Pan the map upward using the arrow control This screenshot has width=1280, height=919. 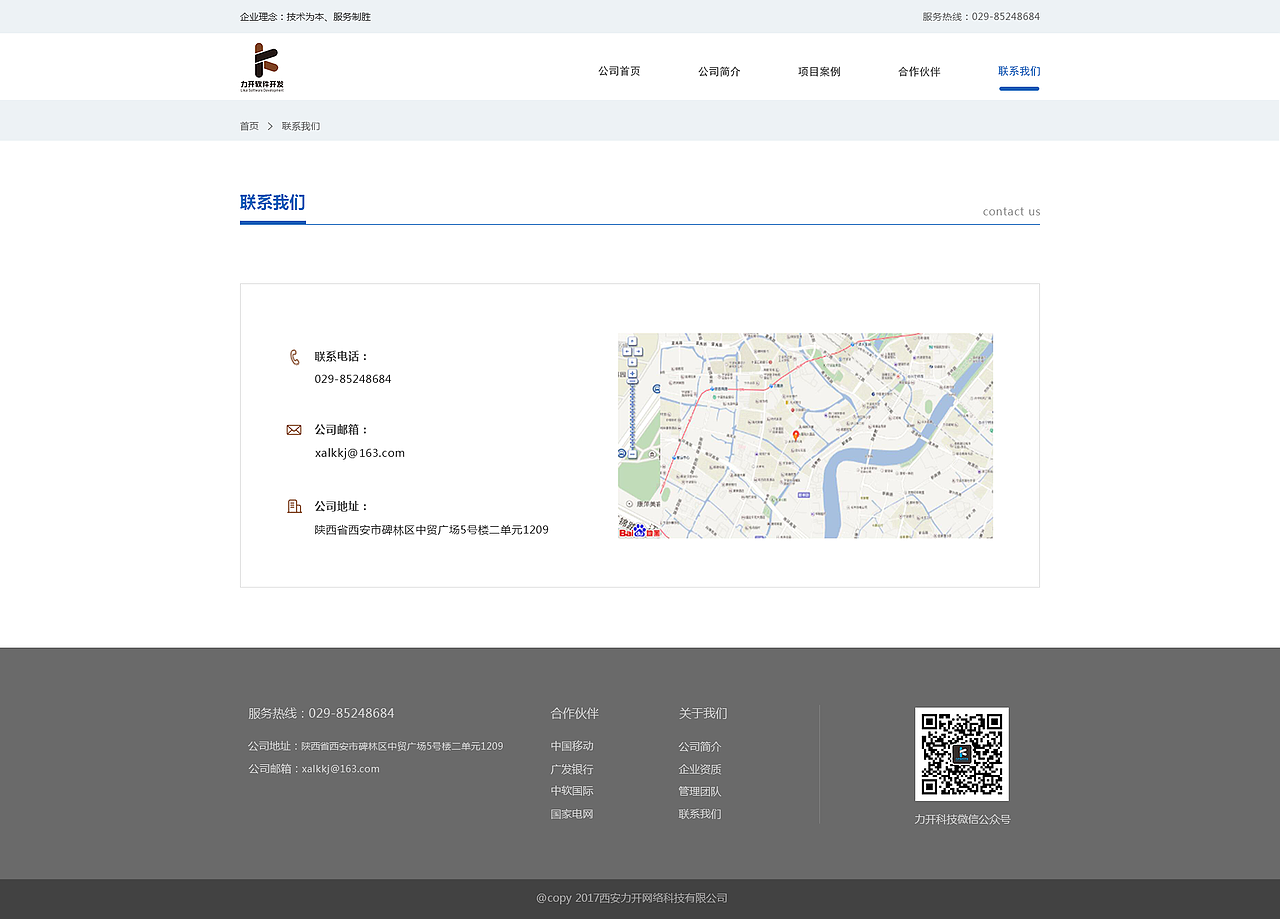632,341
